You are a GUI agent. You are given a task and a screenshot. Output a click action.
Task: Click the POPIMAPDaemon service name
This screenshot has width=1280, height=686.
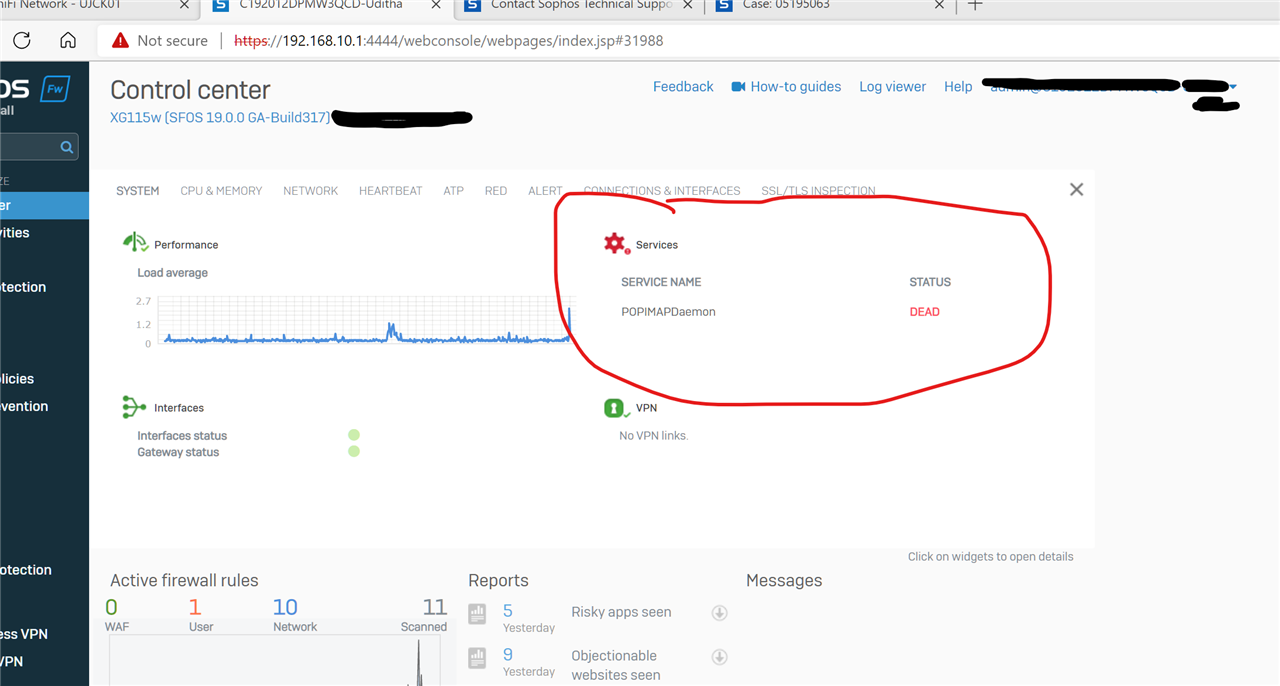click(668, 312)
